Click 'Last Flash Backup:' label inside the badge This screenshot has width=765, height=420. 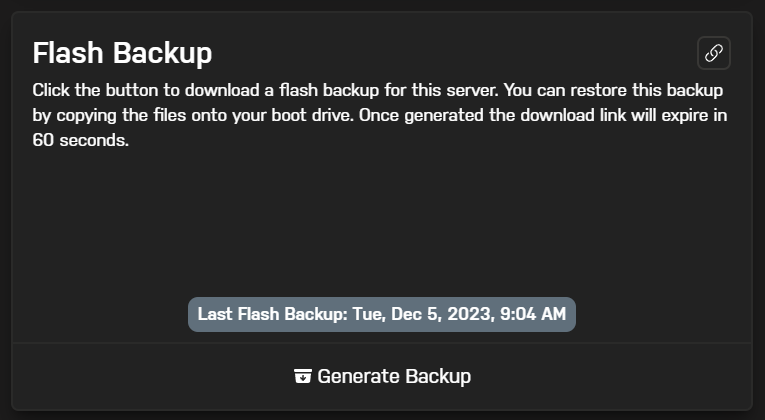(x=273, y=314)
